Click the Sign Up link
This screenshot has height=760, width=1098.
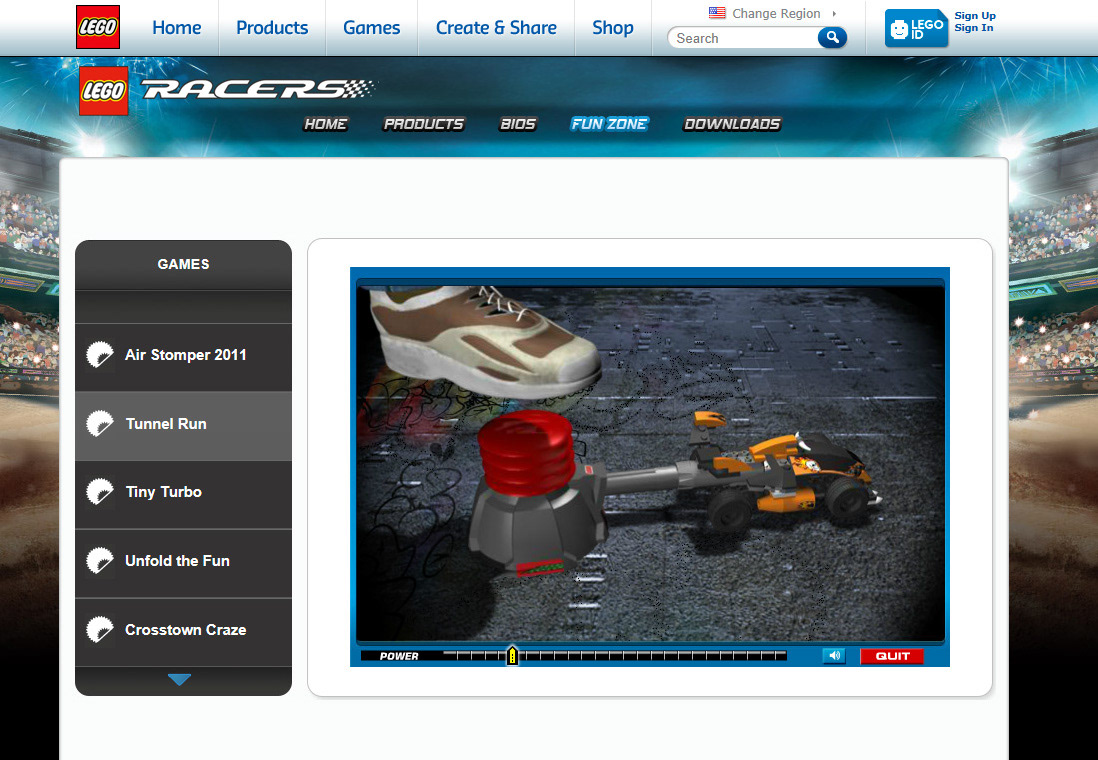(975, 15)
